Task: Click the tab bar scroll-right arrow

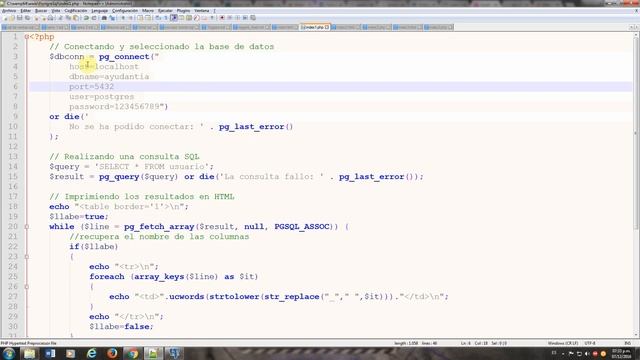Action: [x=636, y=27]
